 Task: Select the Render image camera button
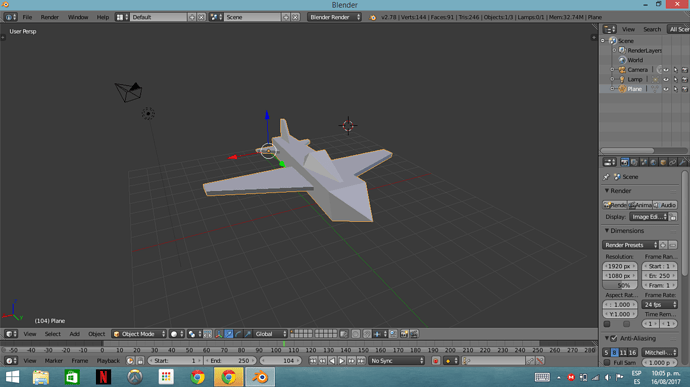(614, 205)
